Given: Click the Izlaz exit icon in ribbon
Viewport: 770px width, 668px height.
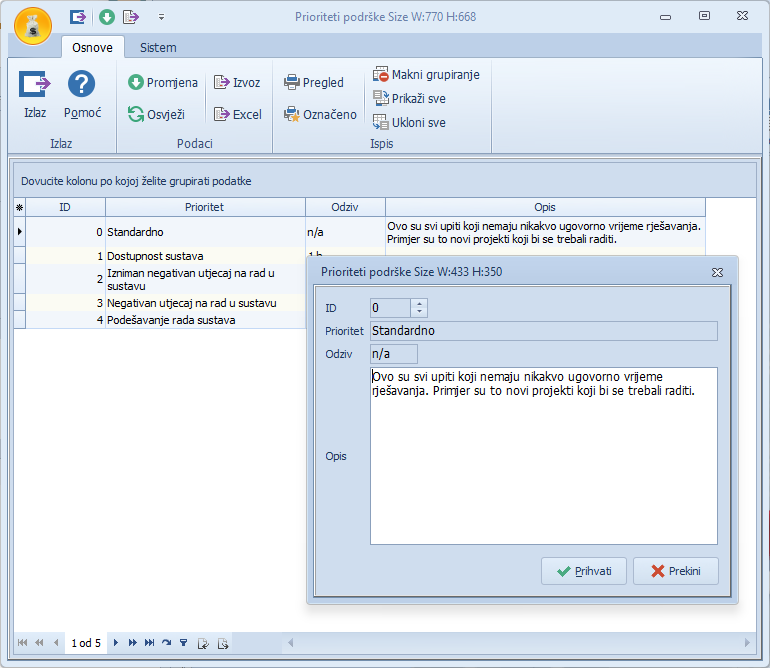Looking at the screenshot, I should (x=35, y=85).
